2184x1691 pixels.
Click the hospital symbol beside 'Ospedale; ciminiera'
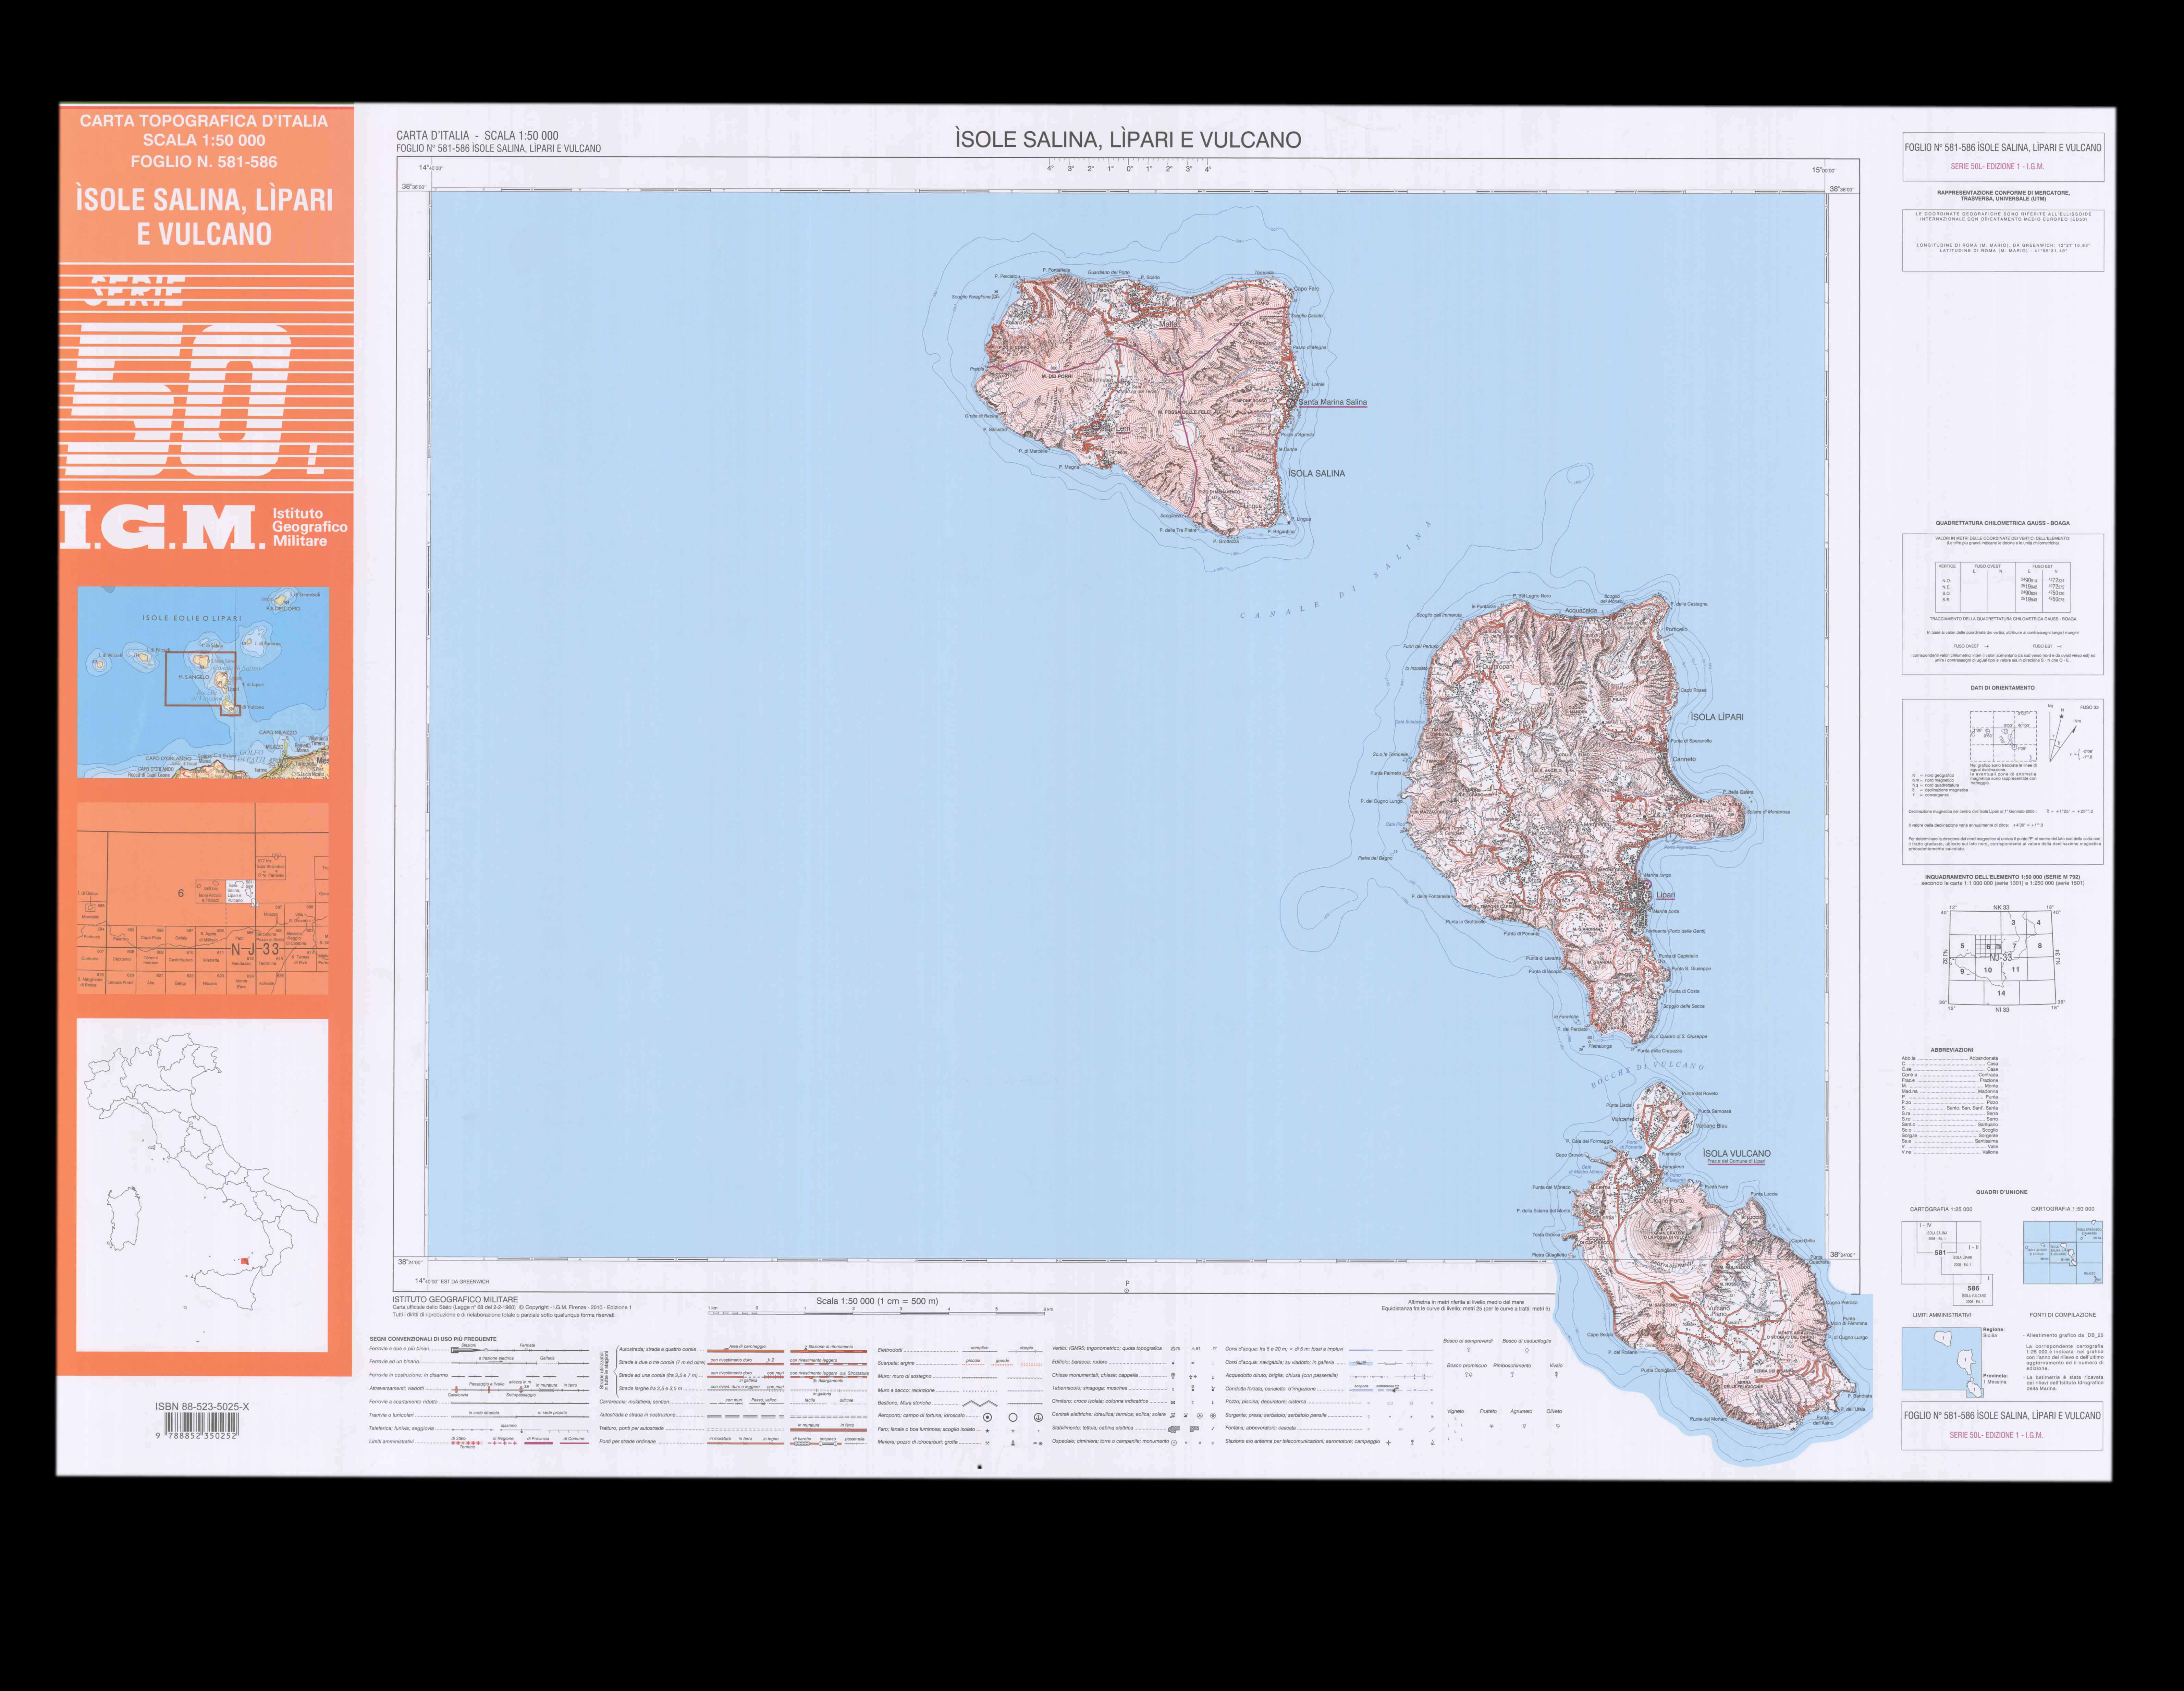1174,1443
